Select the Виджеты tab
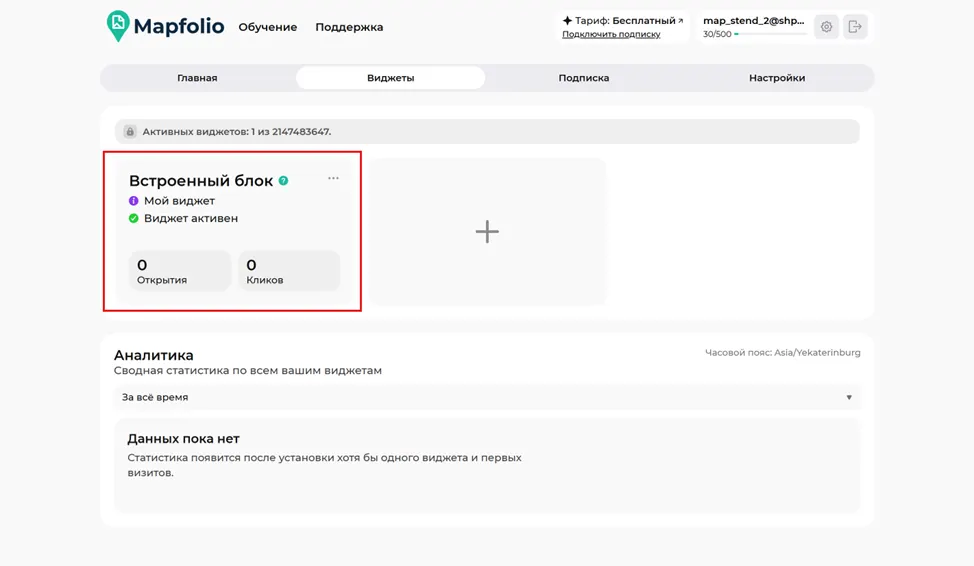Screen dimensions: 974x566 (x=391, y=78)
